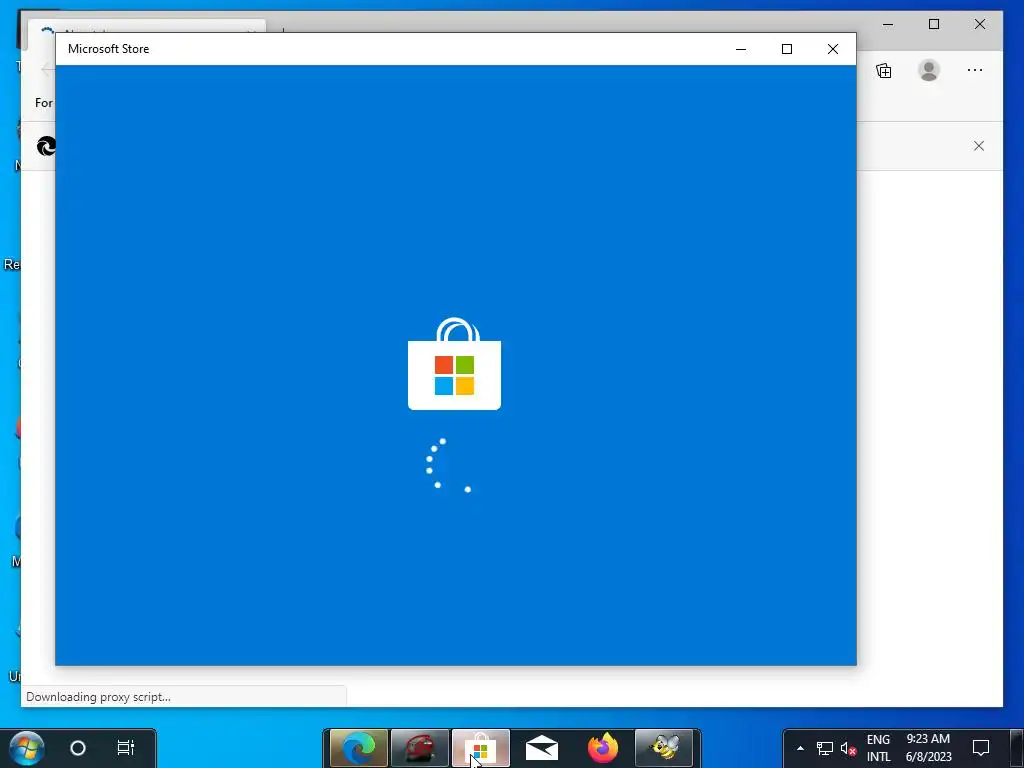The width and height of the screenshot is (1024, 768).
Task: Click the Microsoft Store title text
Action: pos(108,49)
